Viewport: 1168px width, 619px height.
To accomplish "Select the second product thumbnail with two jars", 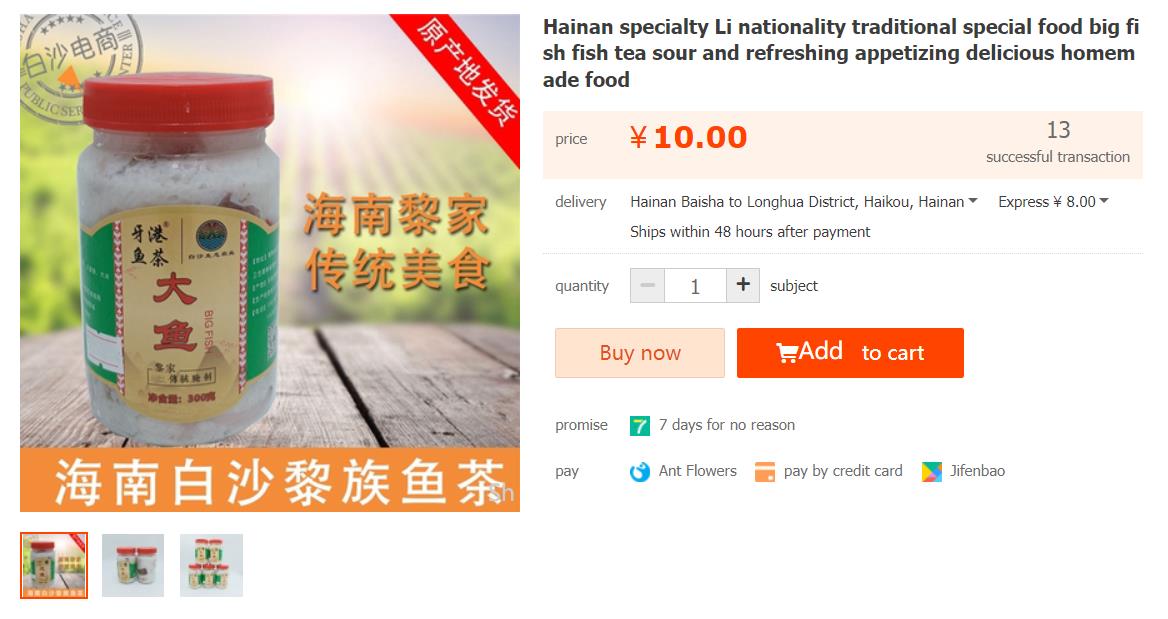I will [x=133, y=565].
